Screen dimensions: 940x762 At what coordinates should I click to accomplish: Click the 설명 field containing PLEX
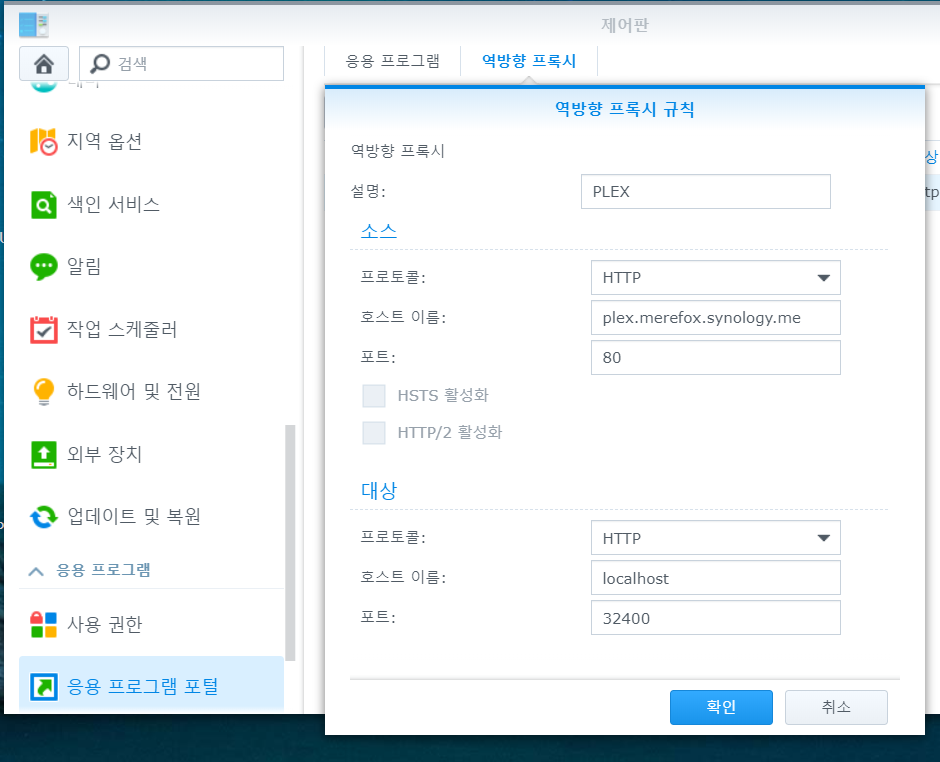point(706,192)
